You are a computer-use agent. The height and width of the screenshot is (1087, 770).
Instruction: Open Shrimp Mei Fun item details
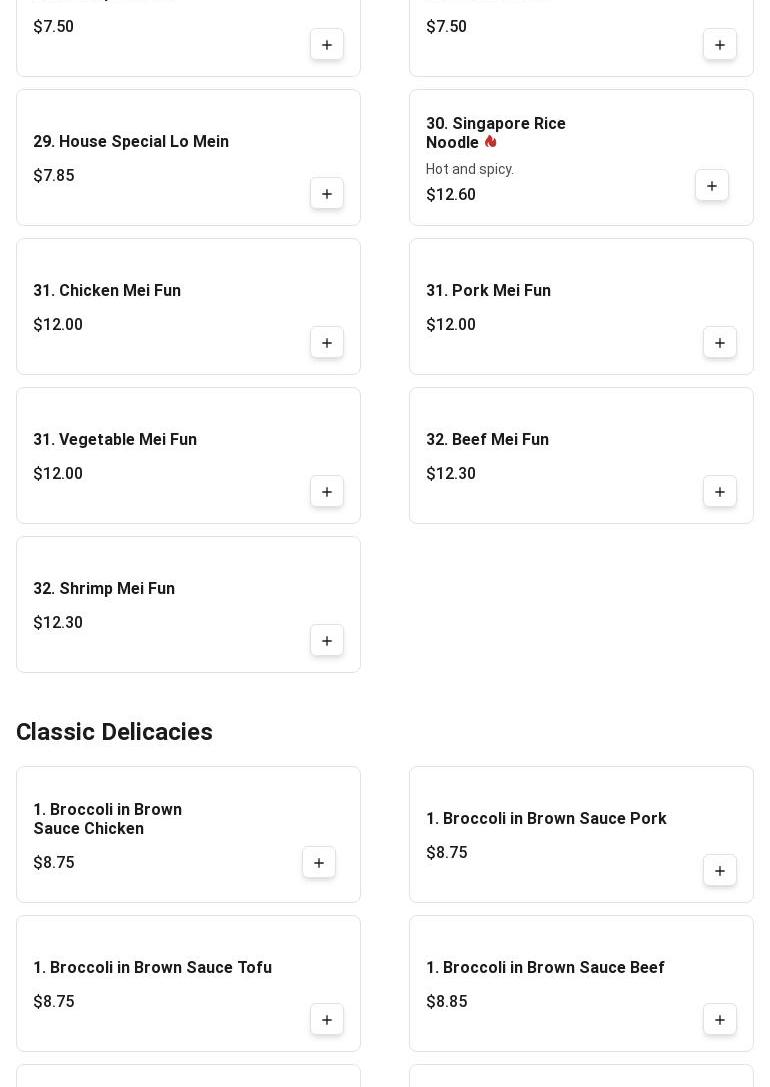coord(104,589)
